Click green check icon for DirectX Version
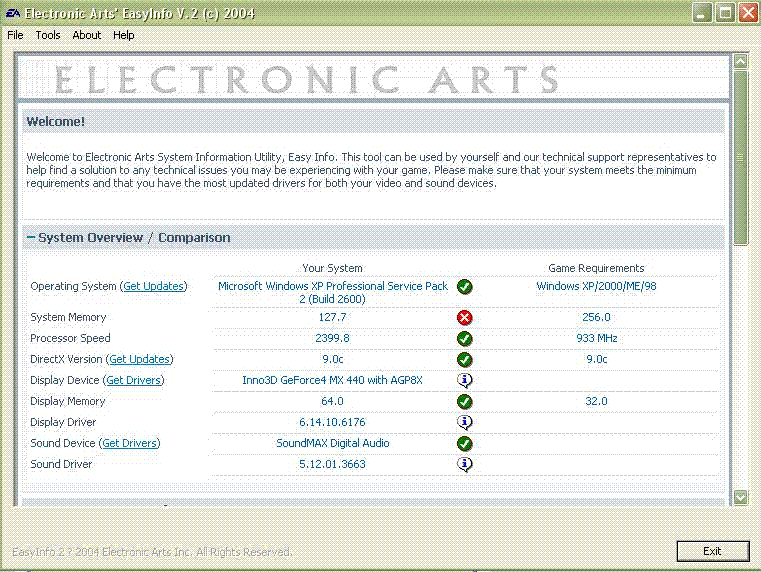This screenshot has height=572, width=761. click(x=464, y=360)
